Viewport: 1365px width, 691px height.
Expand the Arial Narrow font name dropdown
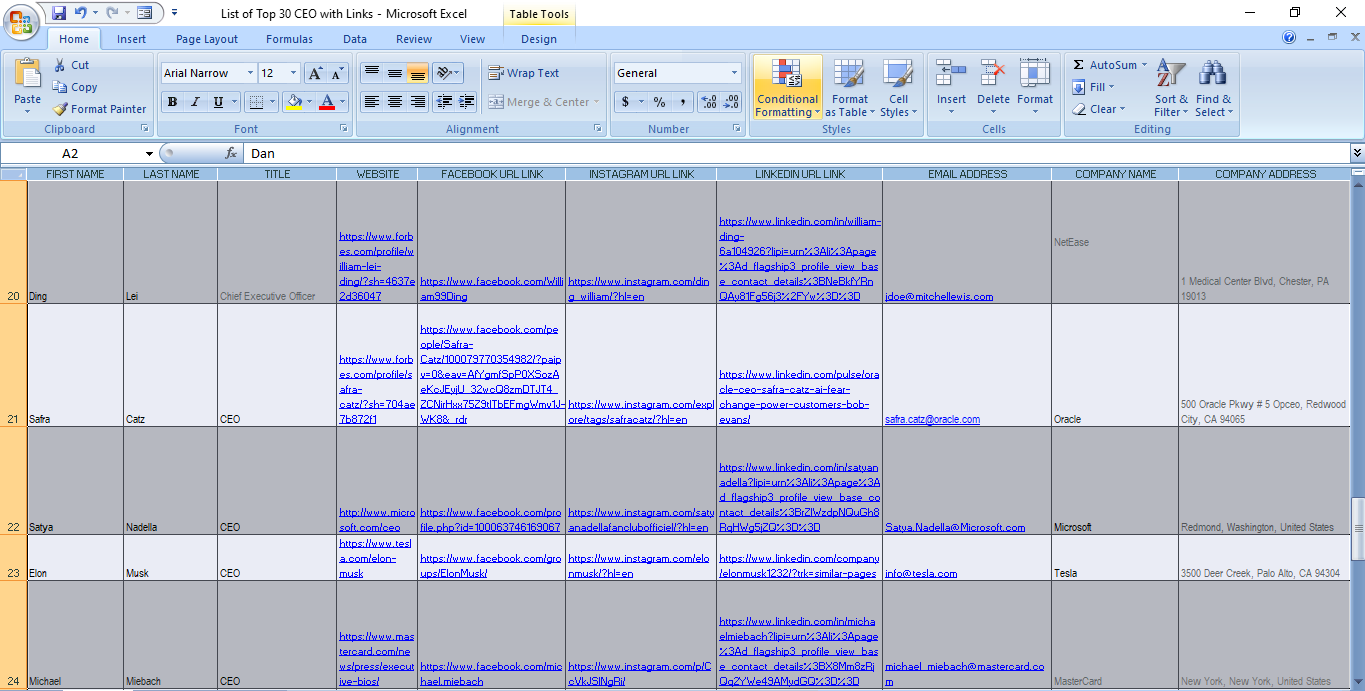coord(250,73)
